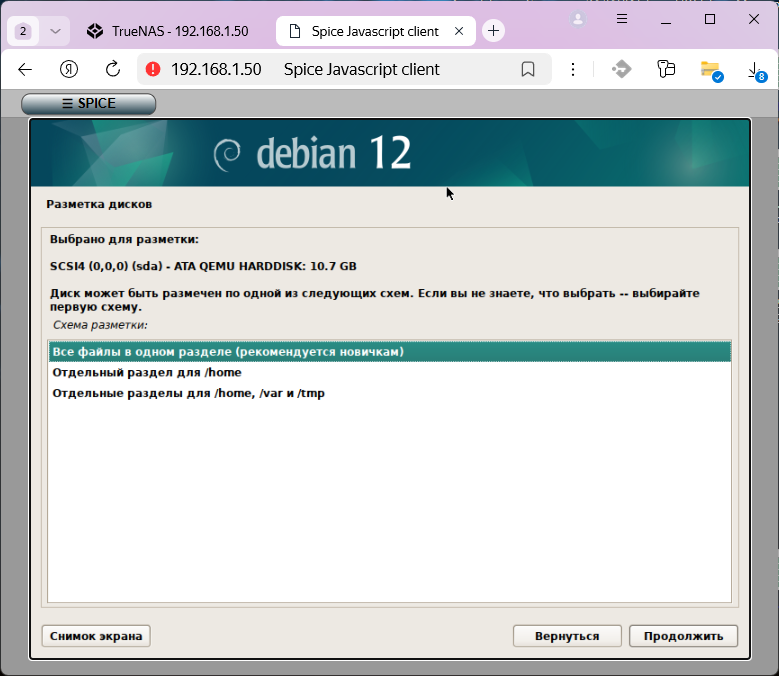Open the tab counter showing 2

click(23, 31)
